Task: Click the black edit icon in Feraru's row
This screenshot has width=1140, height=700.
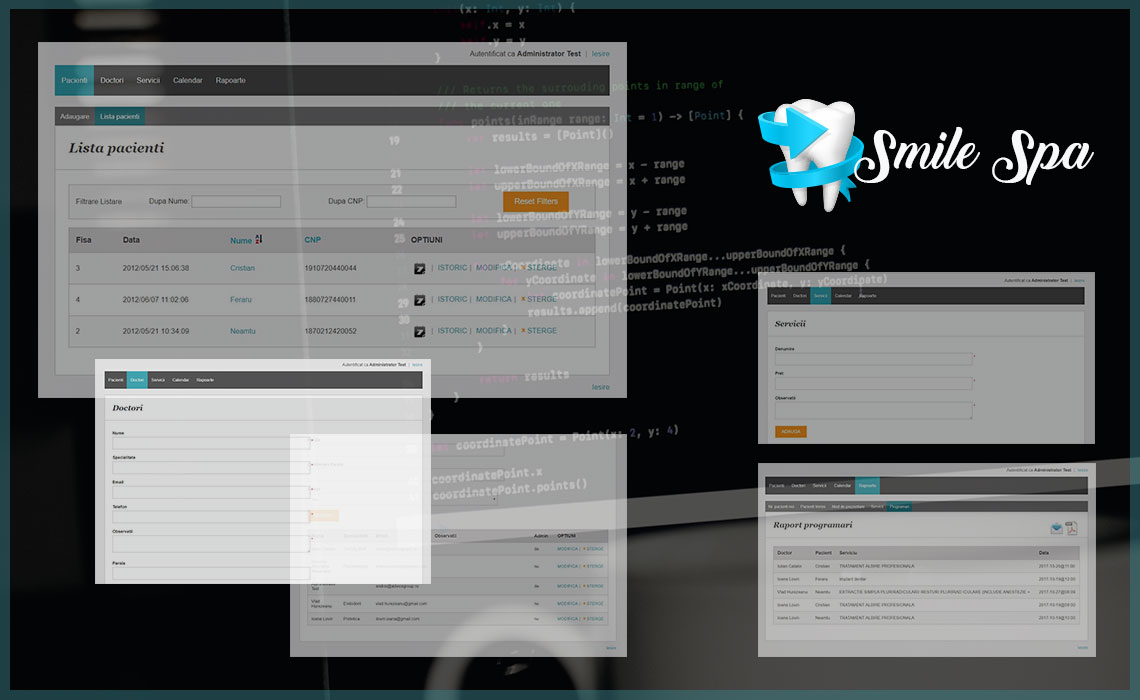Action: coord(420,300)
